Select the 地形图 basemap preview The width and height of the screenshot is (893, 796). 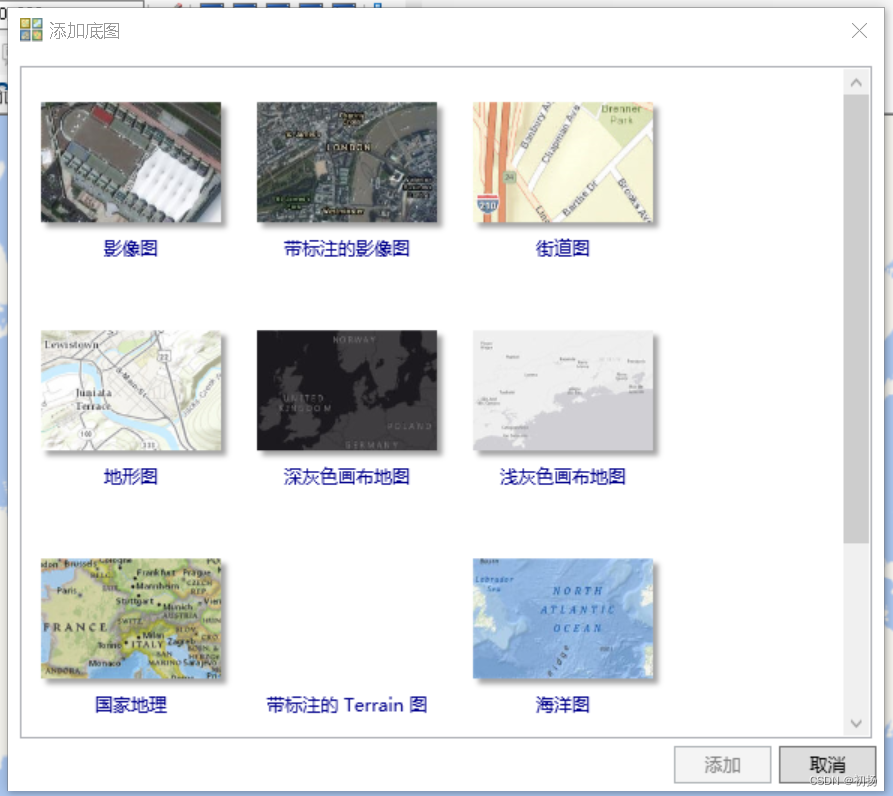point(131,391)
